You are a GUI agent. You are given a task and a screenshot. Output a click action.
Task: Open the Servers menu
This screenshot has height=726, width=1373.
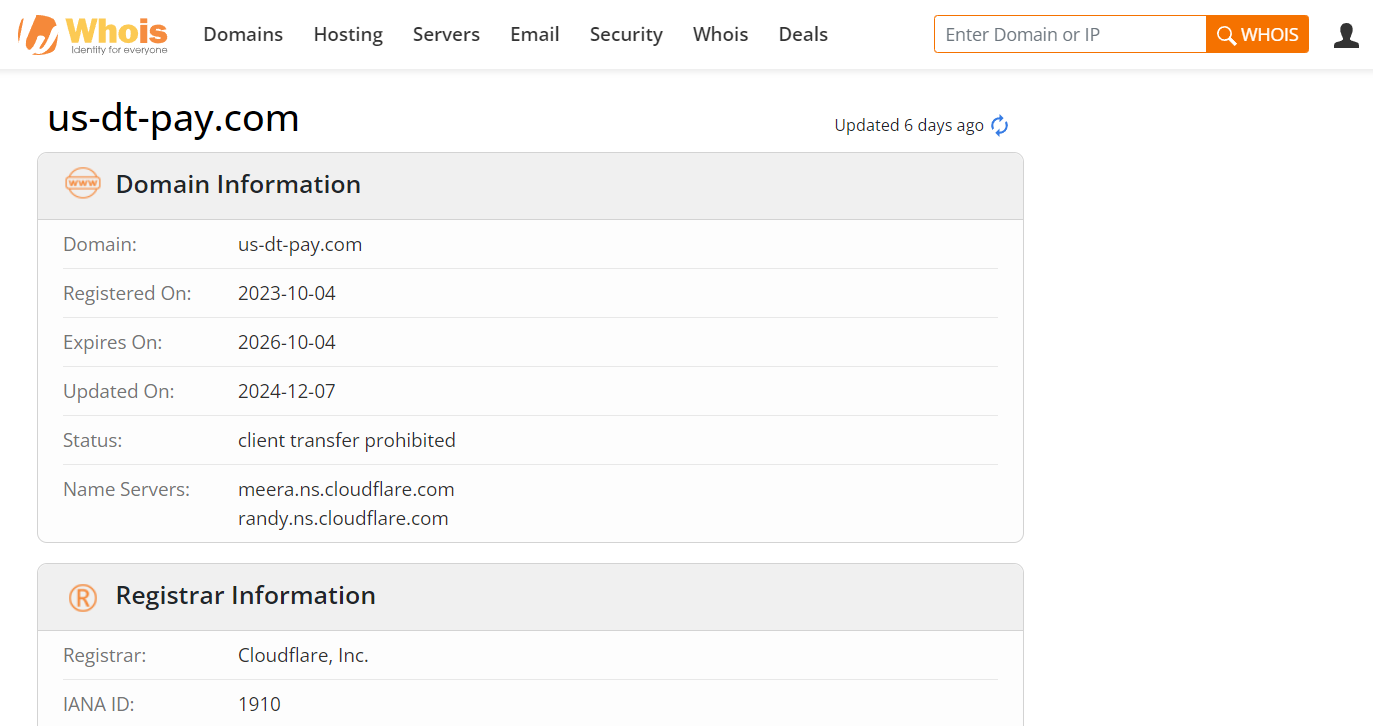446,34
